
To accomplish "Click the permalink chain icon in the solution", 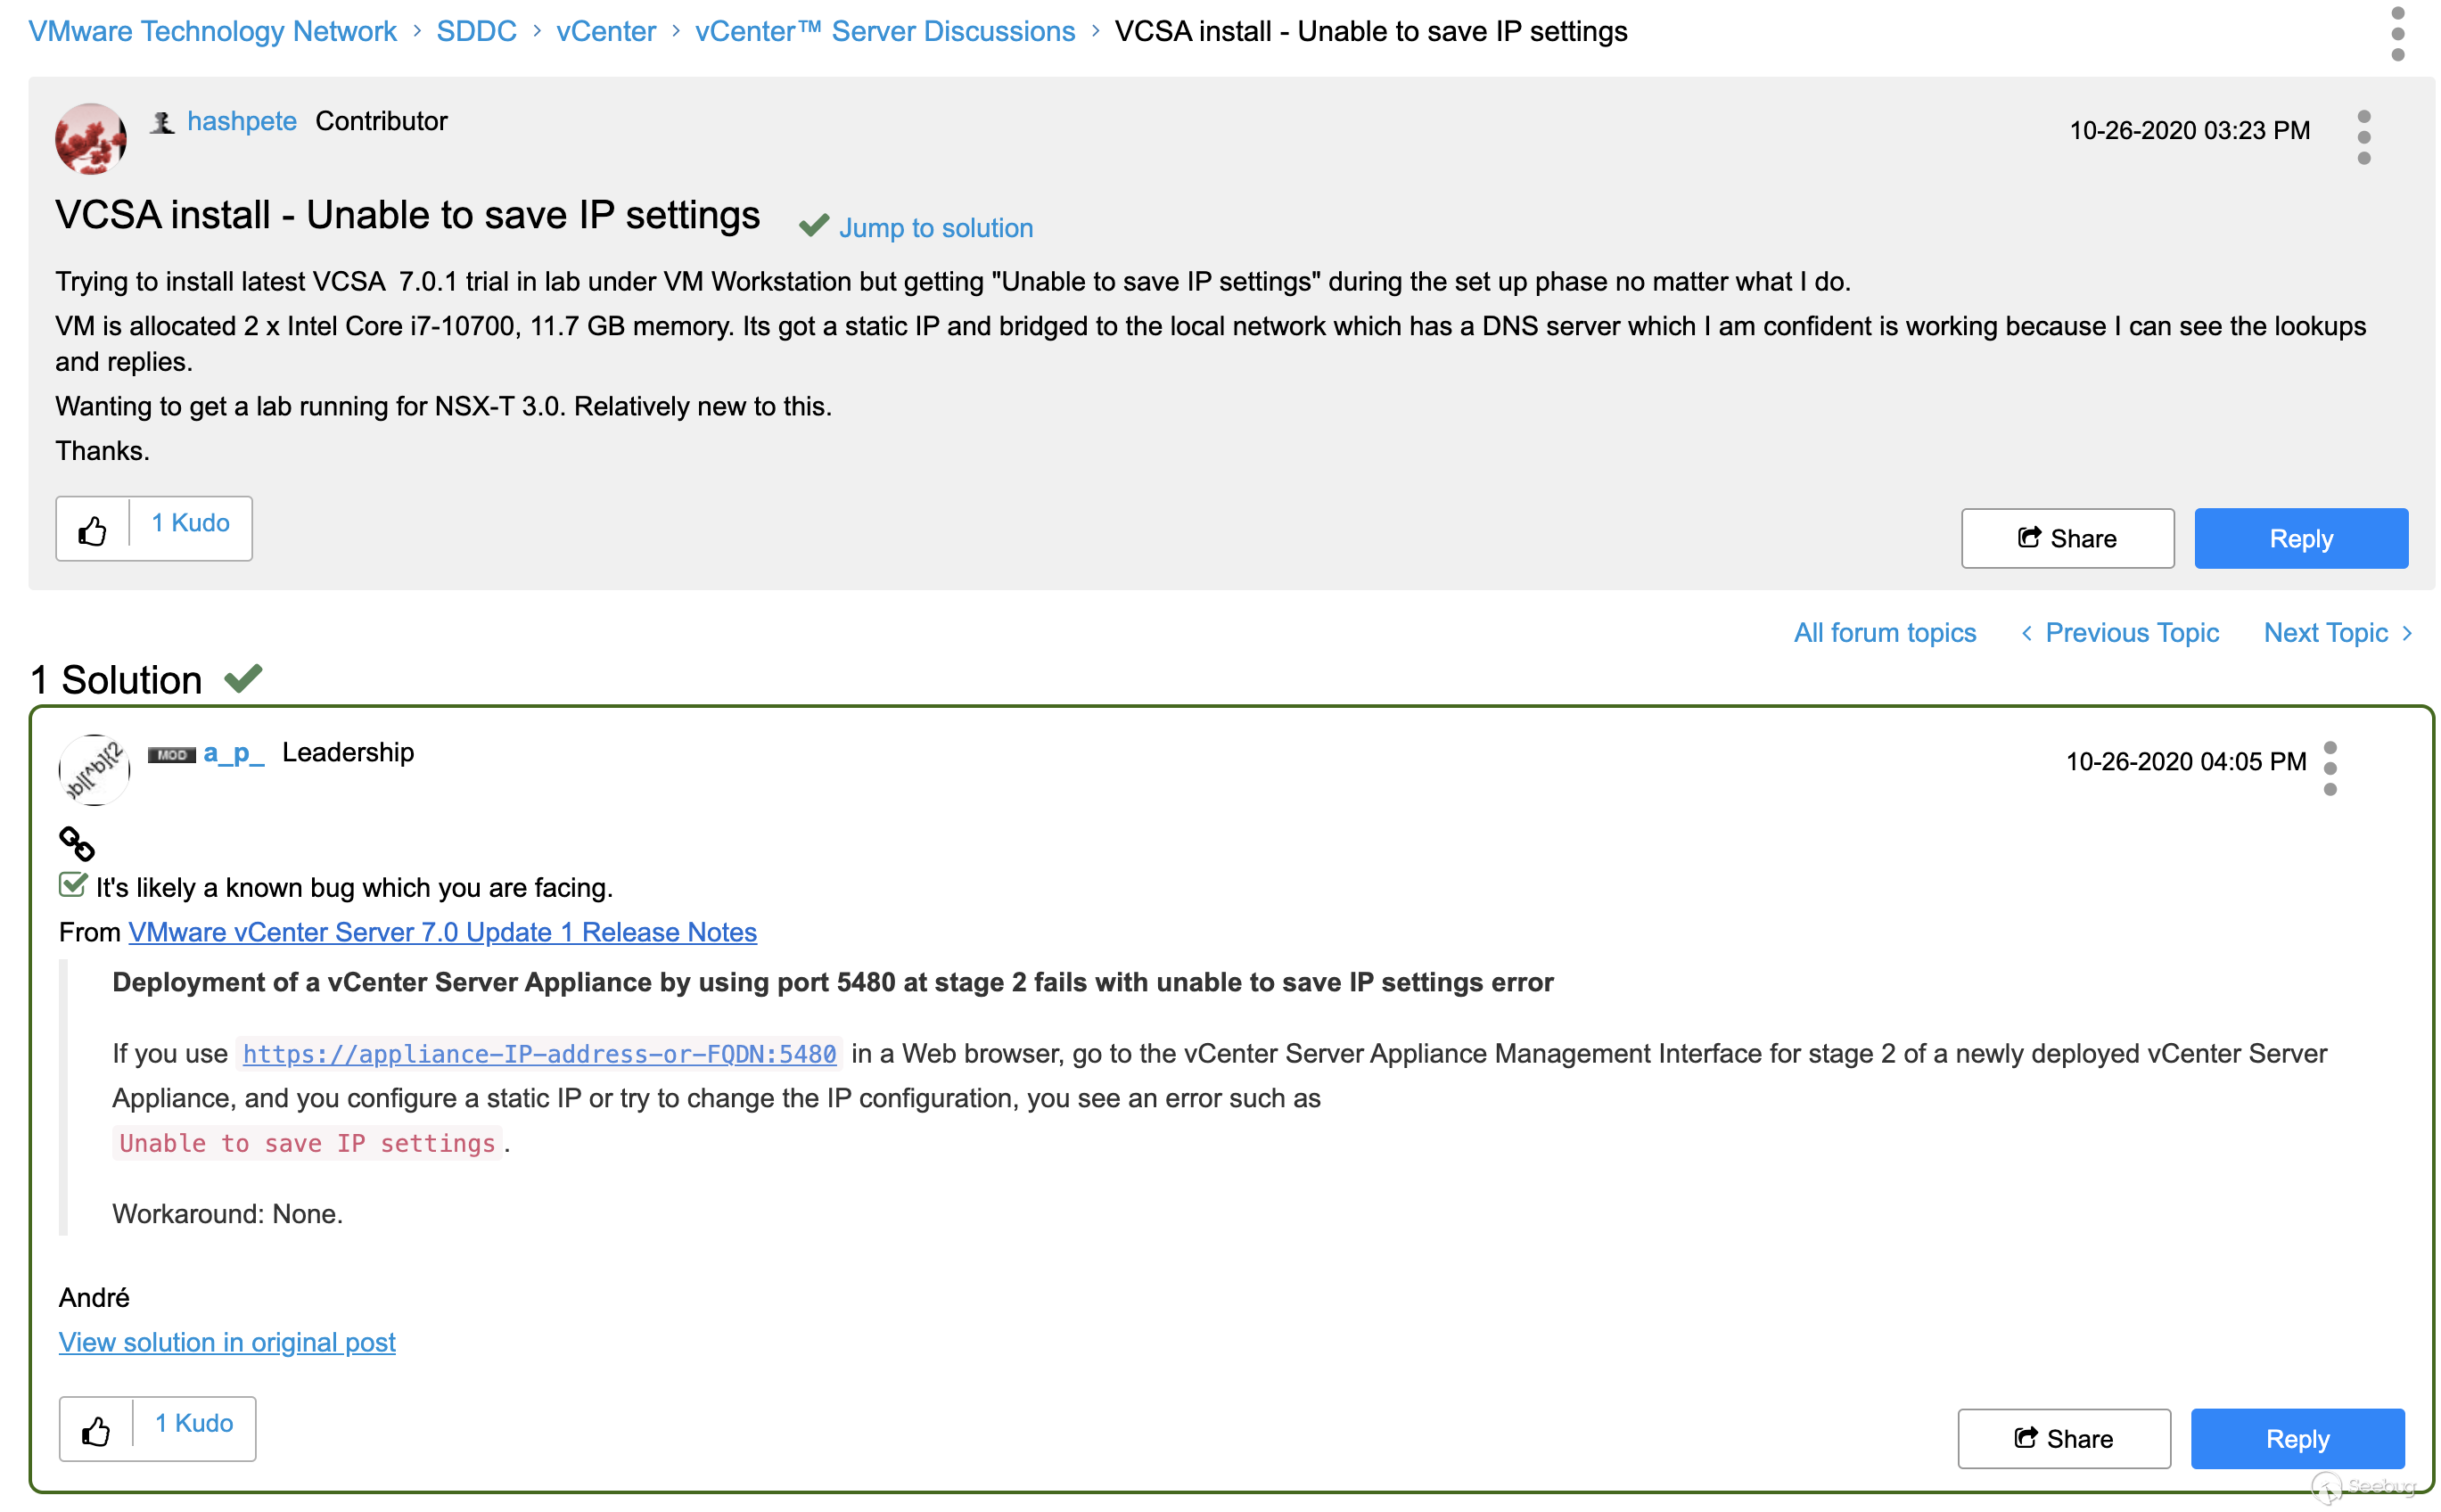I will (x=77, y=844).
